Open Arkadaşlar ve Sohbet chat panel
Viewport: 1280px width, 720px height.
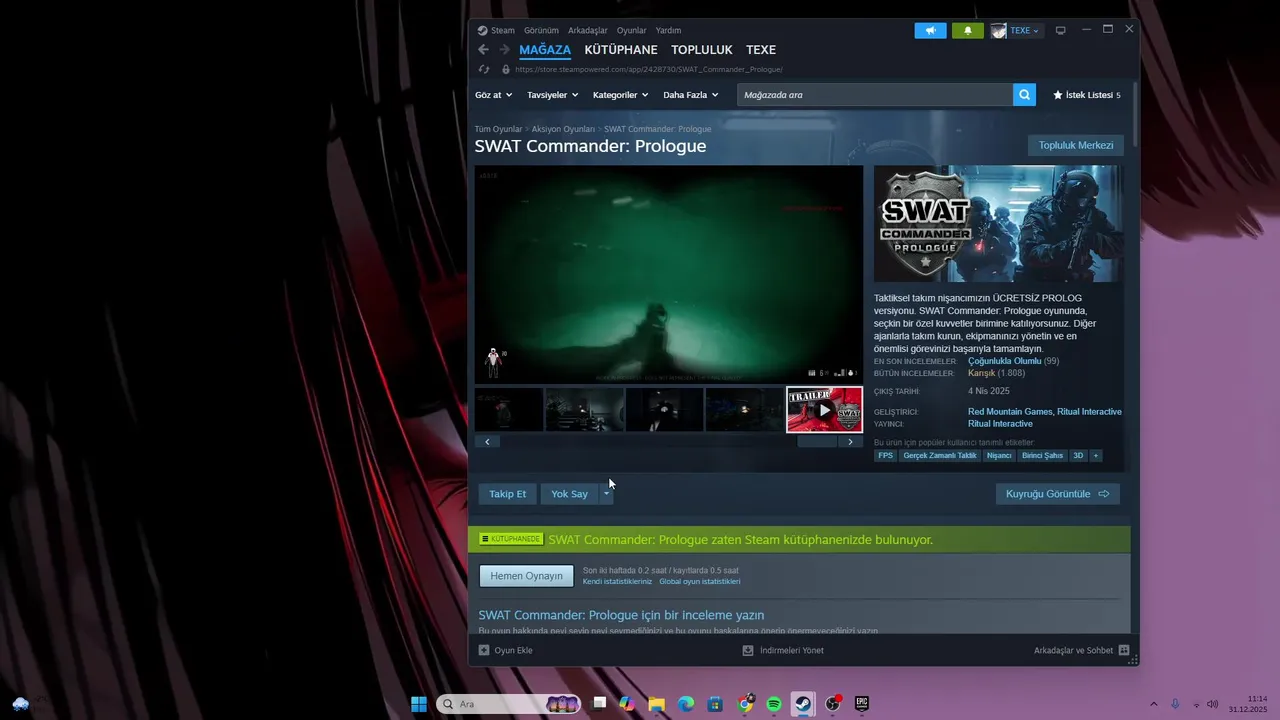coord(1081,650)
